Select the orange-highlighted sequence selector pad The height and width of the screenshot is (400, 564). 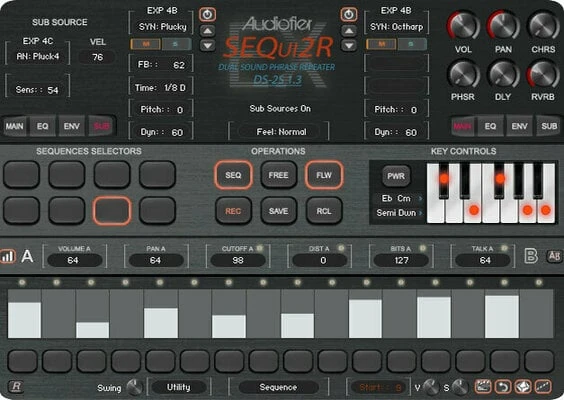pyautogui.click(x=112, y=211)
